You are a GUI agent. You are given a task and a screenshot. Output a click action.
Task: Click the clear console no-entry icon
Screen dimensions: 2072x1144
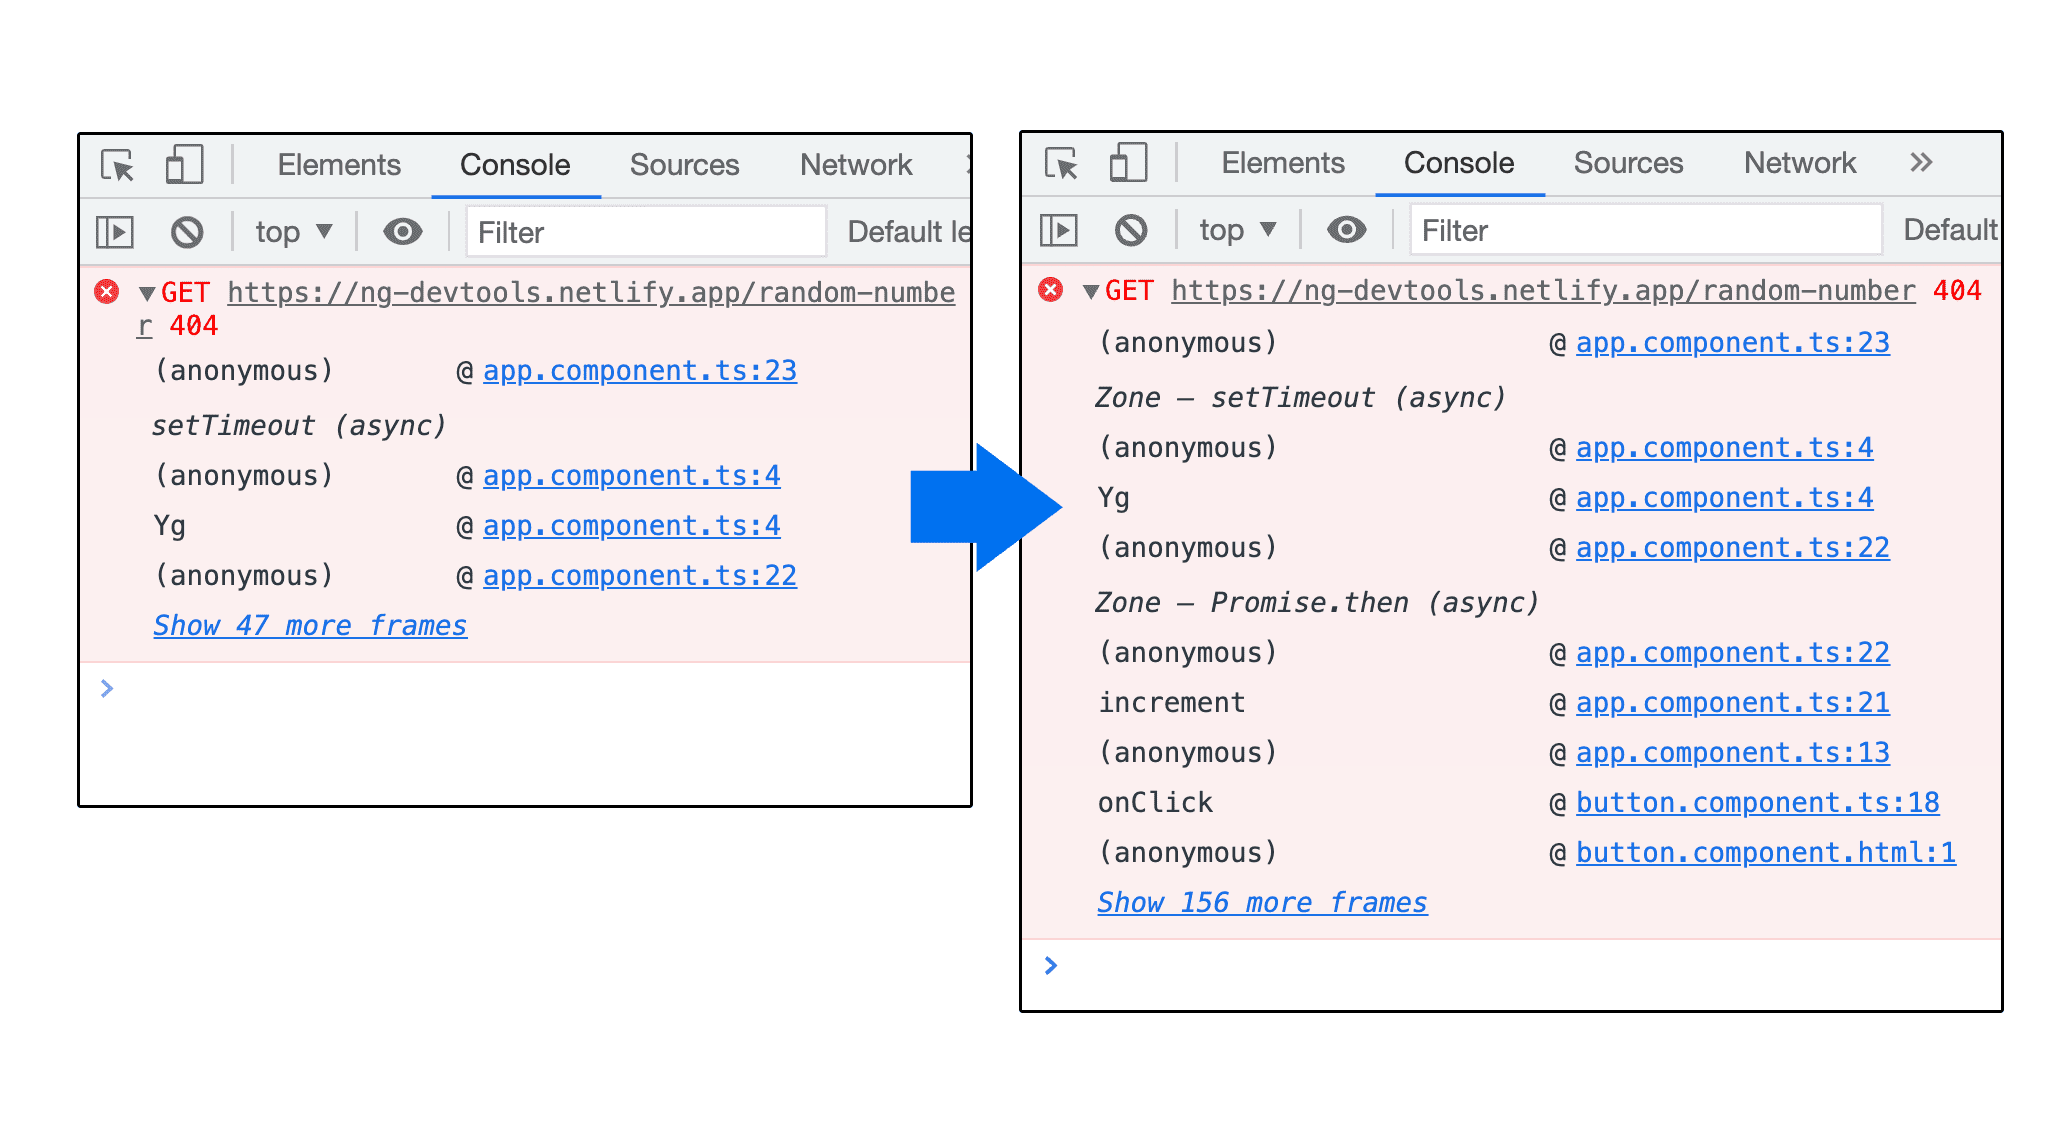(x=183, y=232)
